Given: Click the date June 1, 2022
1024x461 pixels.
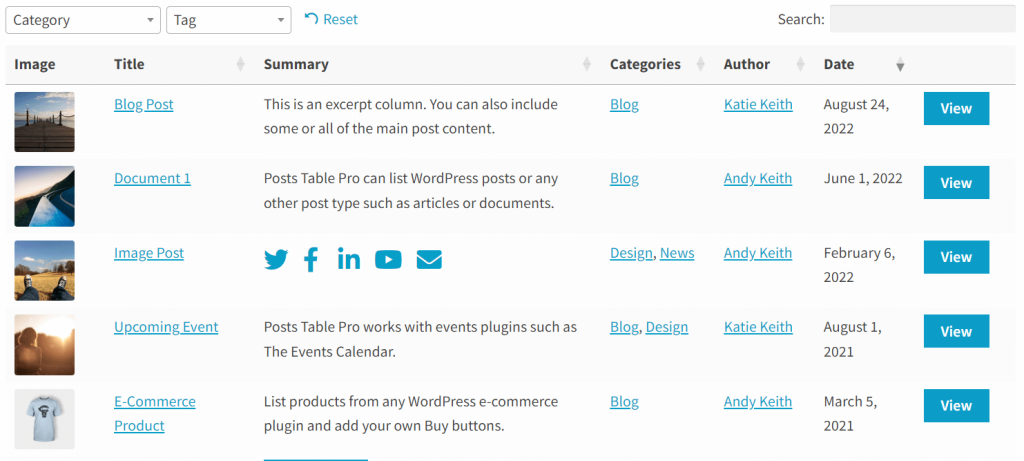Looking at the screenshot, I should pos(863,178).
